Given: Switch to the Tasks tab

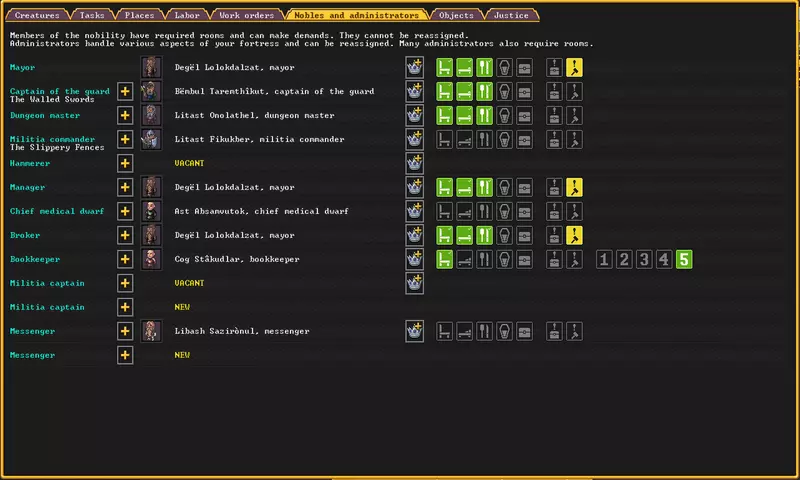Looking at the screenshot, I should pos(92,15).
